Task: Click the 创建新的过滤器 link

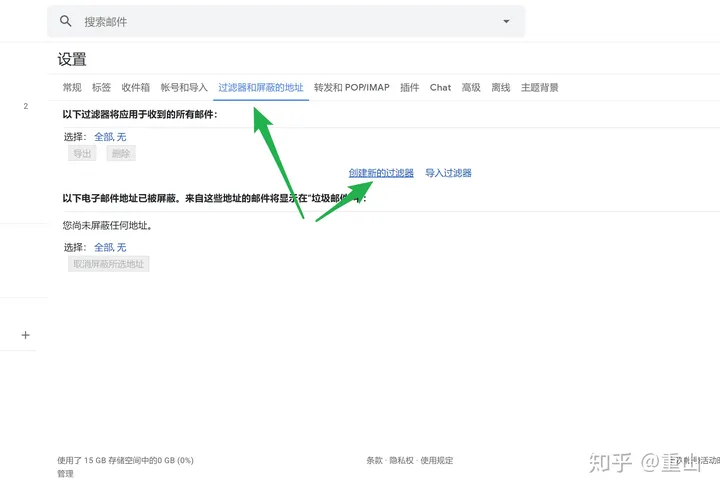Action: pos(381,173)
